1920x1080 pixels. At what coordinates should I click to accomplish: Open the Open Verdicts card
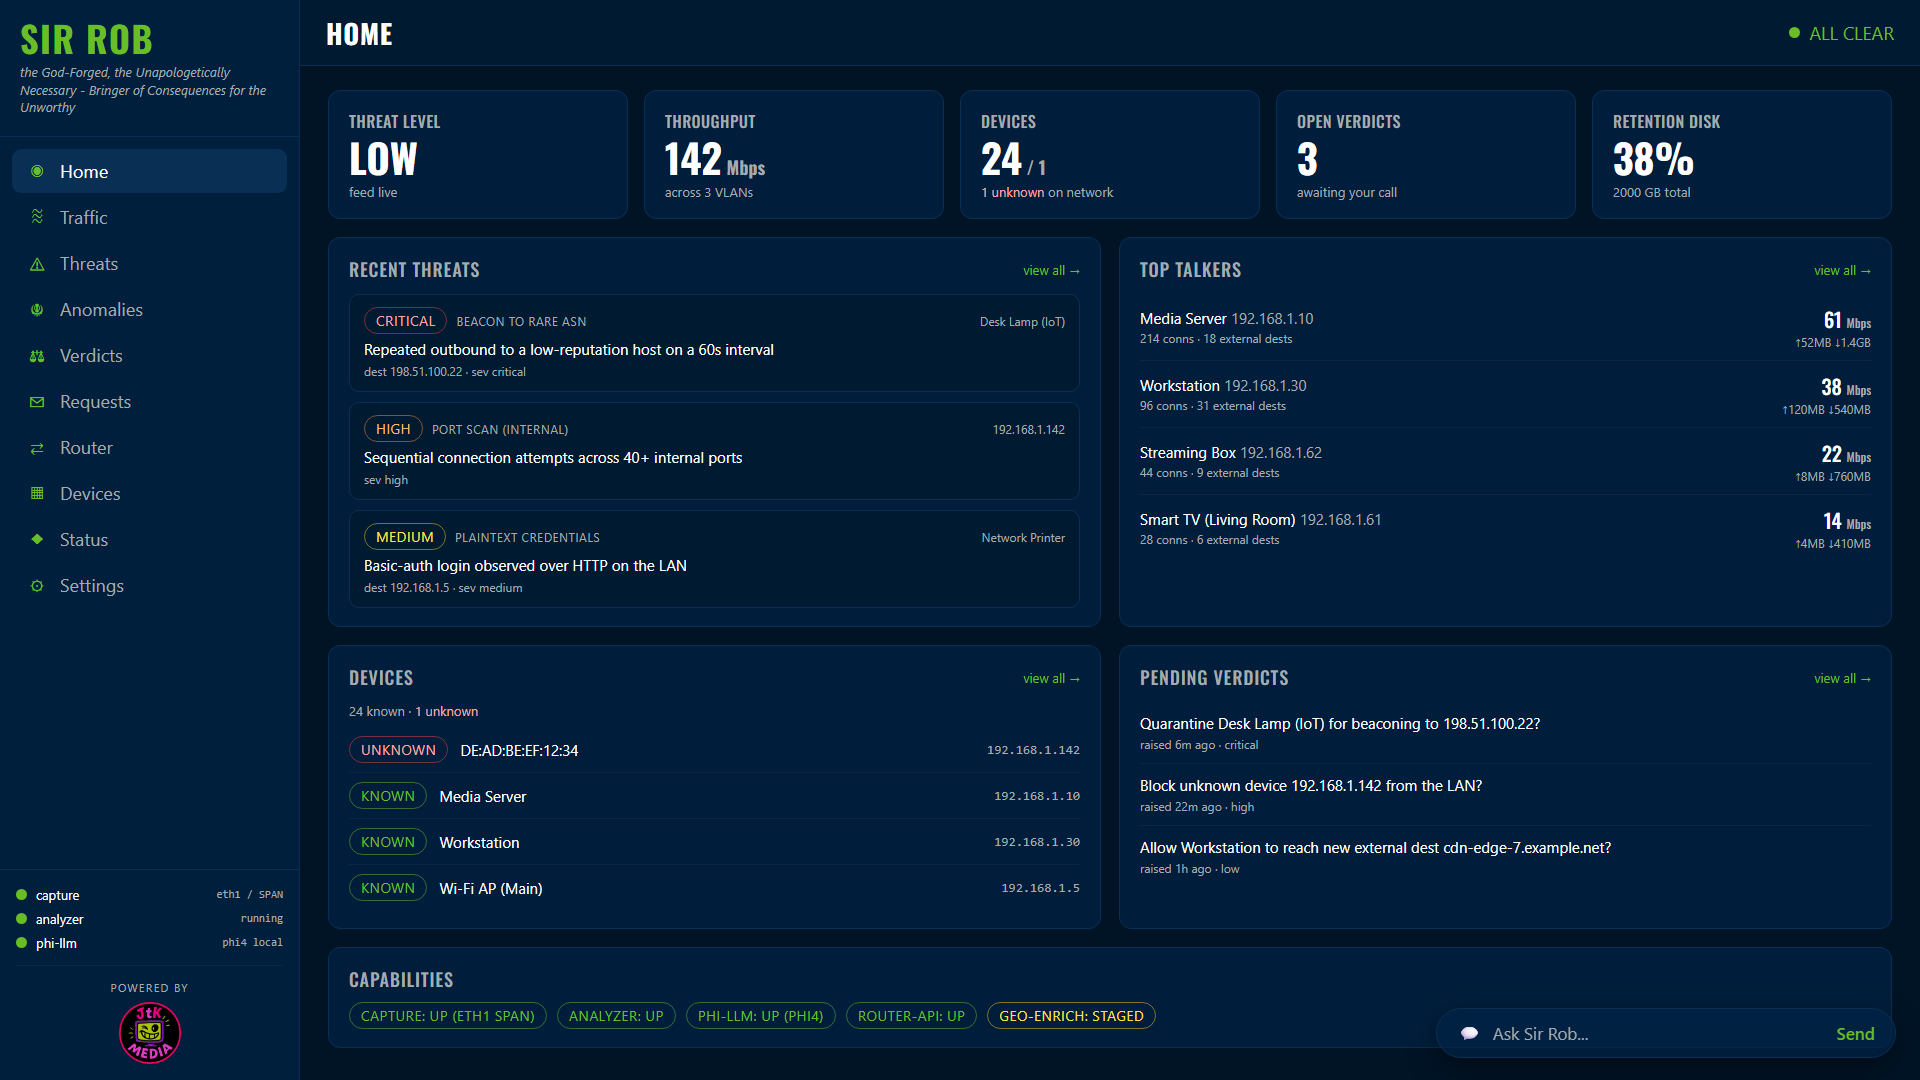point(1426,155)
